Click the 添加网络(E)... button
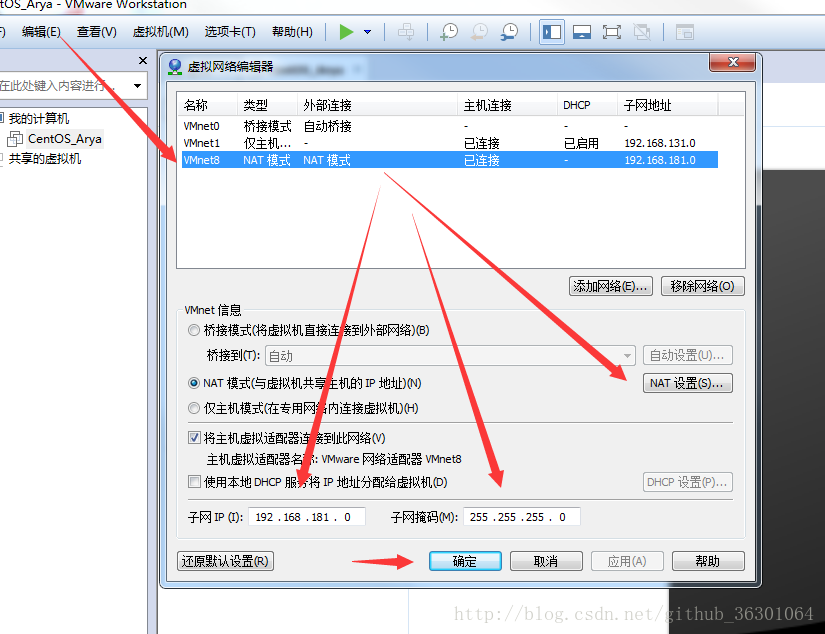Image resolution: width=825 pixels, height=634 pixels. click(611, 286)
